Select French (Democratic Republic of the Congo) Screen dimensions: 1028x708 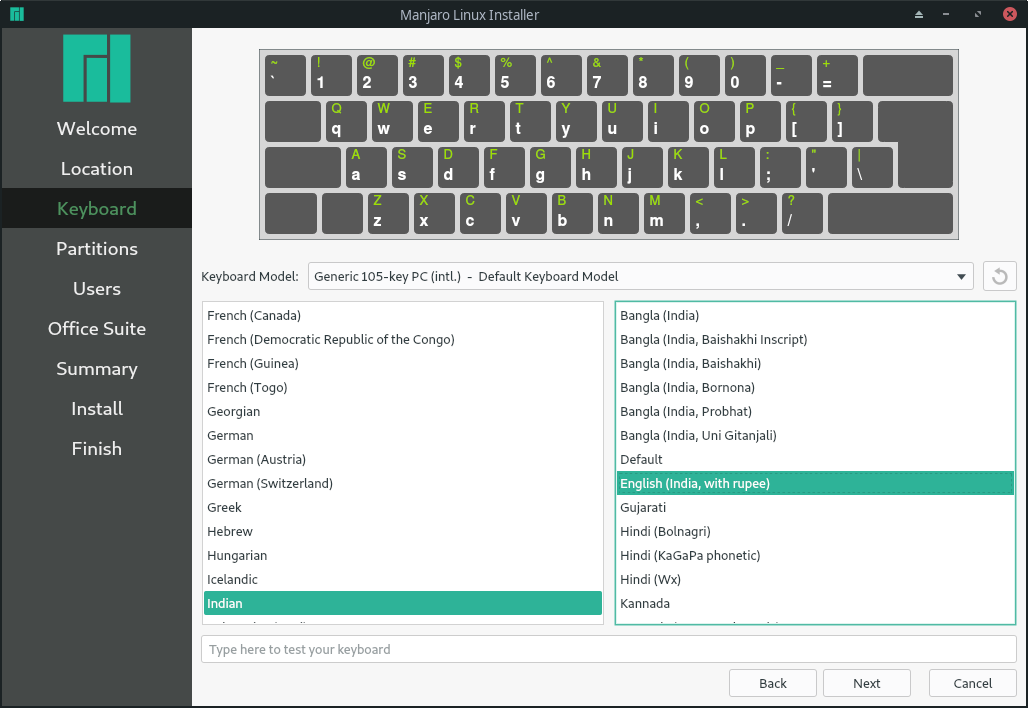click(403, 340)
